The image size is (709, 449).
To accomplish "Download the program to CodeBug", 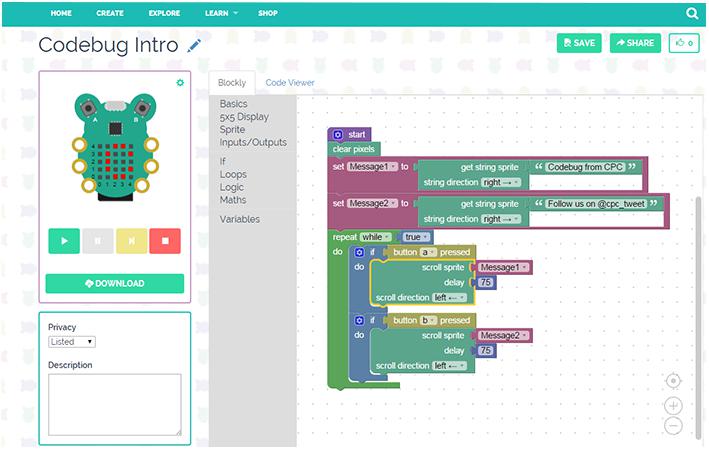I will pyautogui.click(x=115, y=284).
